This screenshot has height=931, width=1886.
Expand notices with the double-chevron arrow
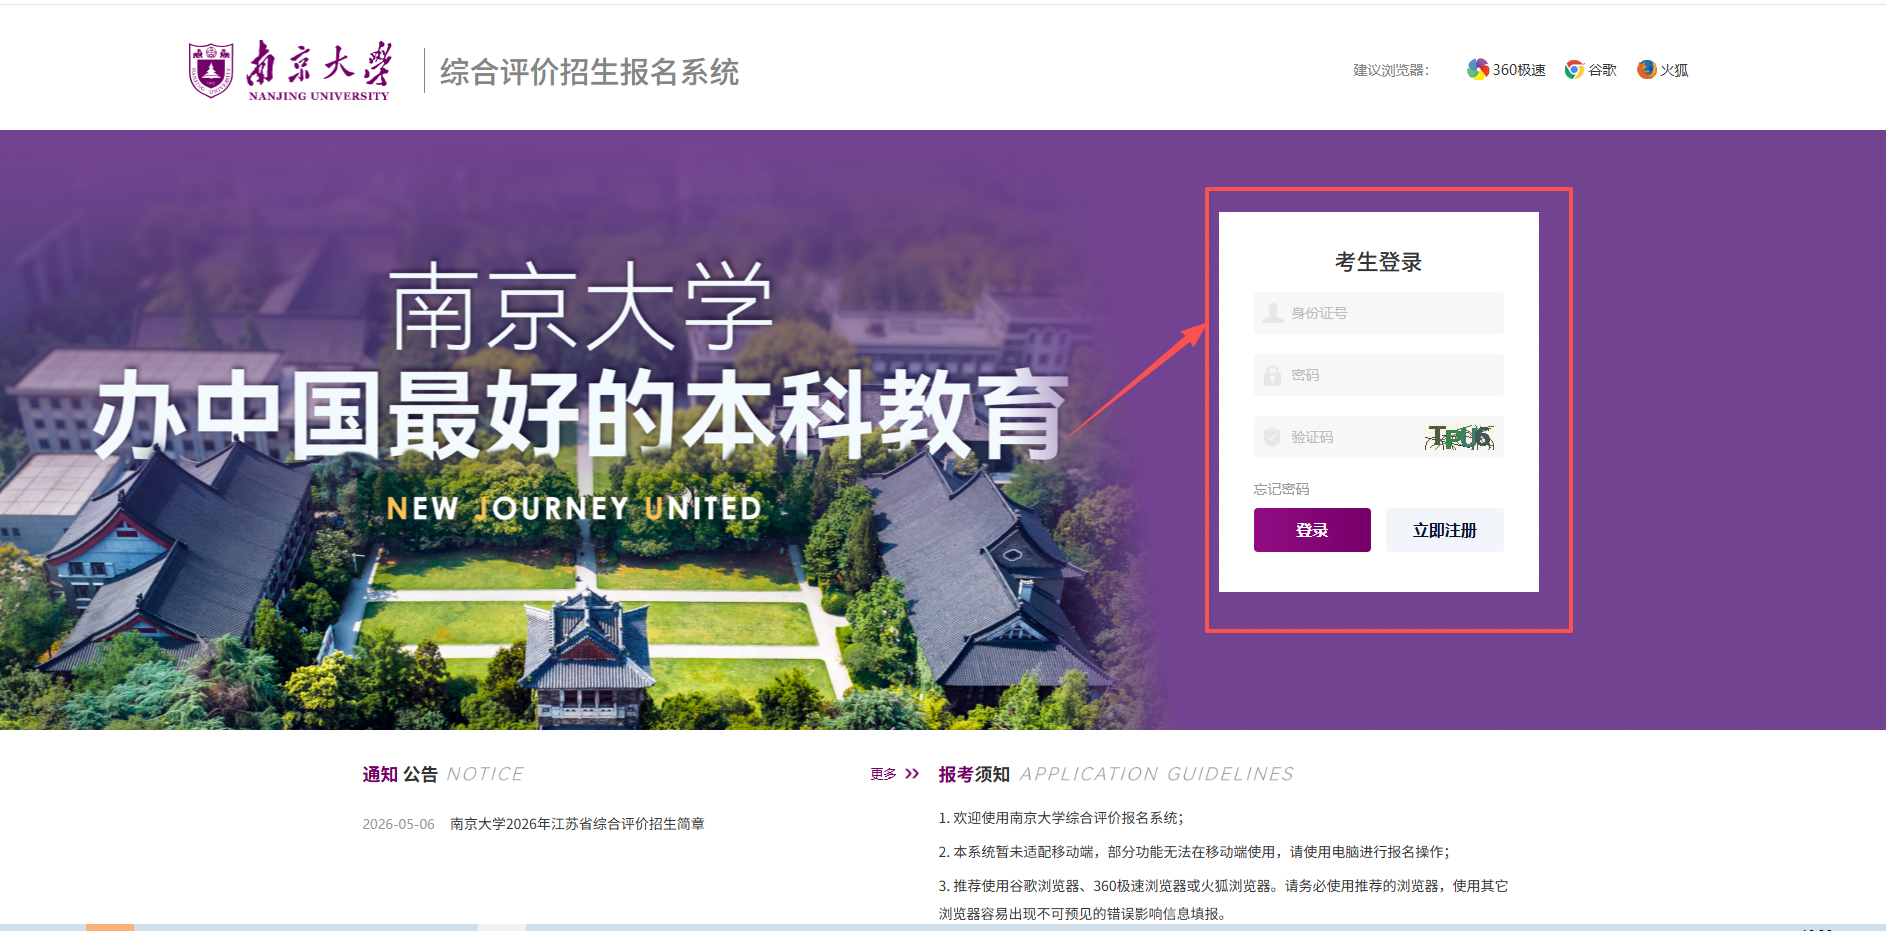(912, 774)
